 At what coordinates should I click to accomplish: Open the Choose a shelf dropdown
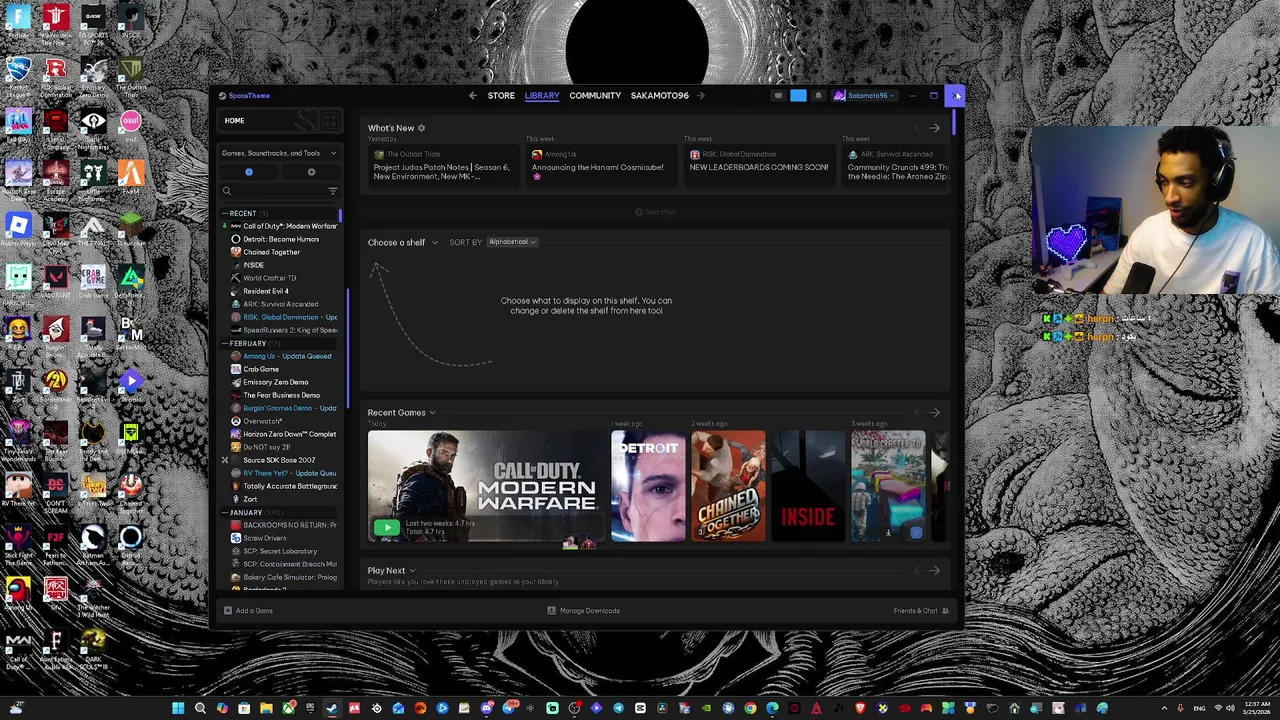[402, 243]
